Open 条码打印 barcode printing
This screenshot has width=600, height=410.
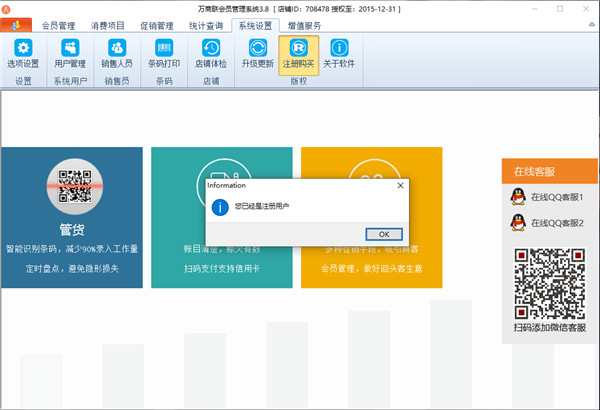[164, 53]
